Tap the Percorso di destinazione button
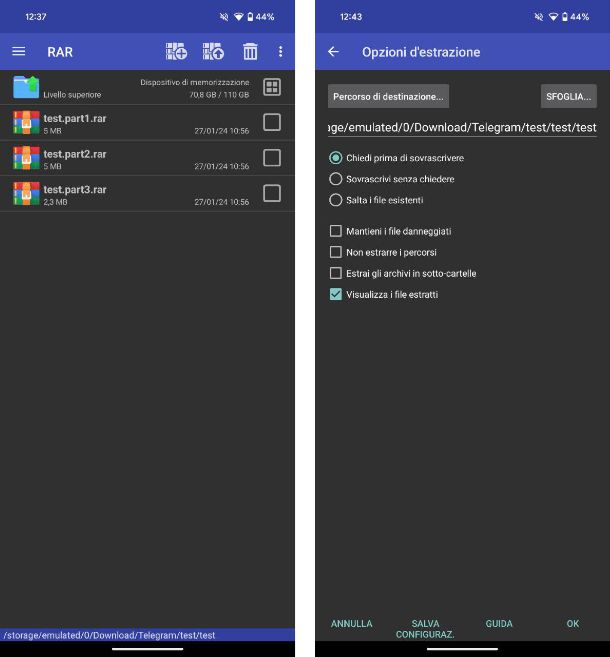 pos(388,96)
